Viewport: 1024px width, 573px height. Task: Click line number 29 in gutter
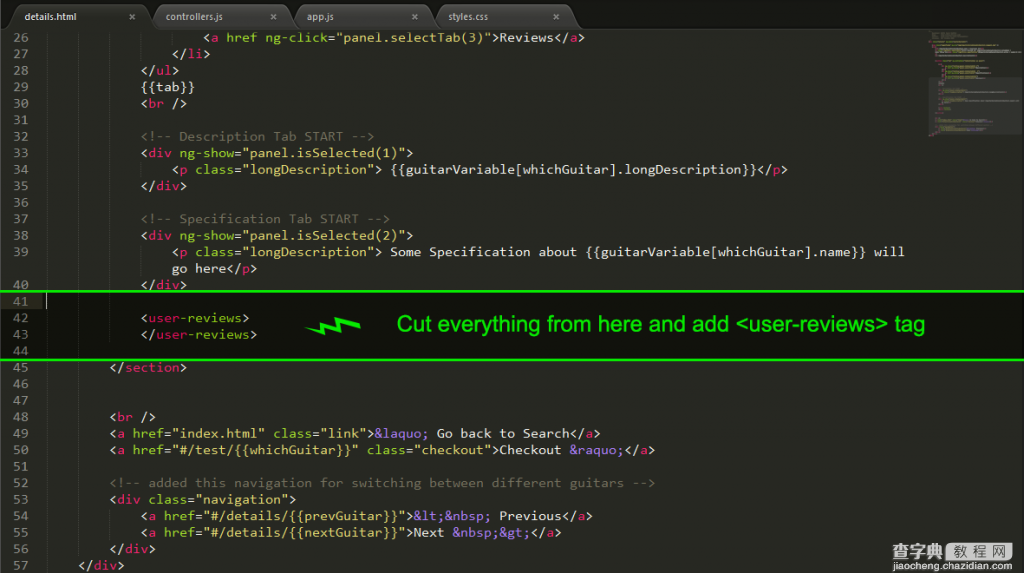coord(21,87)
